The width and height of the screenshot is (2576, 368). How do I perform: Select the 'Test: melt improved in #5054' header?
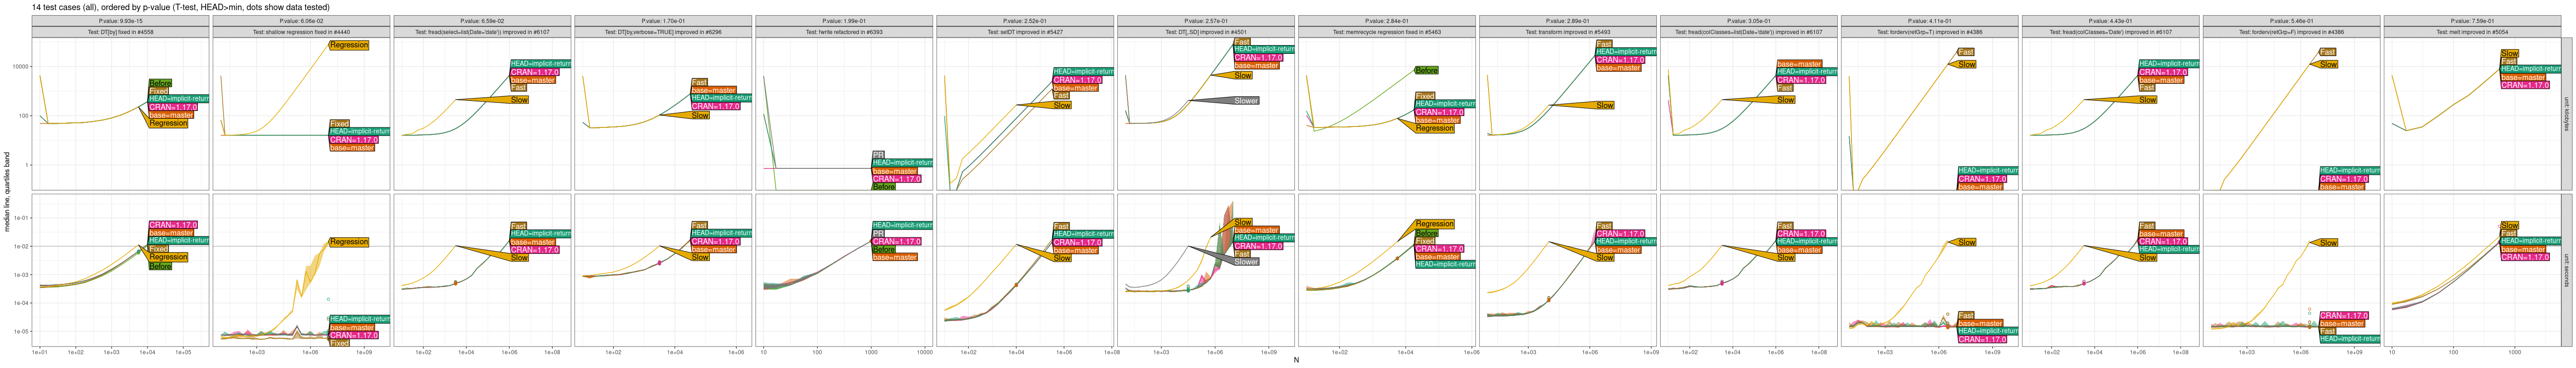2473,32
